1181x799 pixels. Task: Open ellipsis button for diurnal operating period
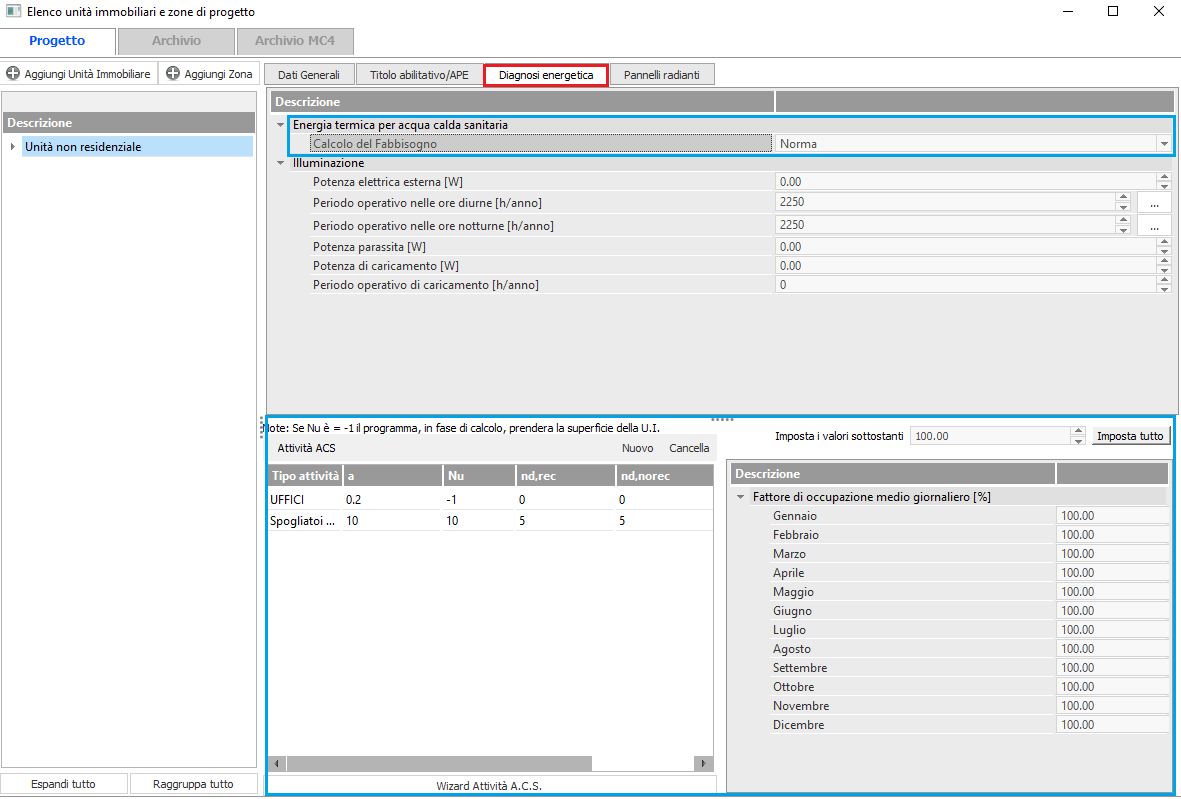(x=1154, y=203)
